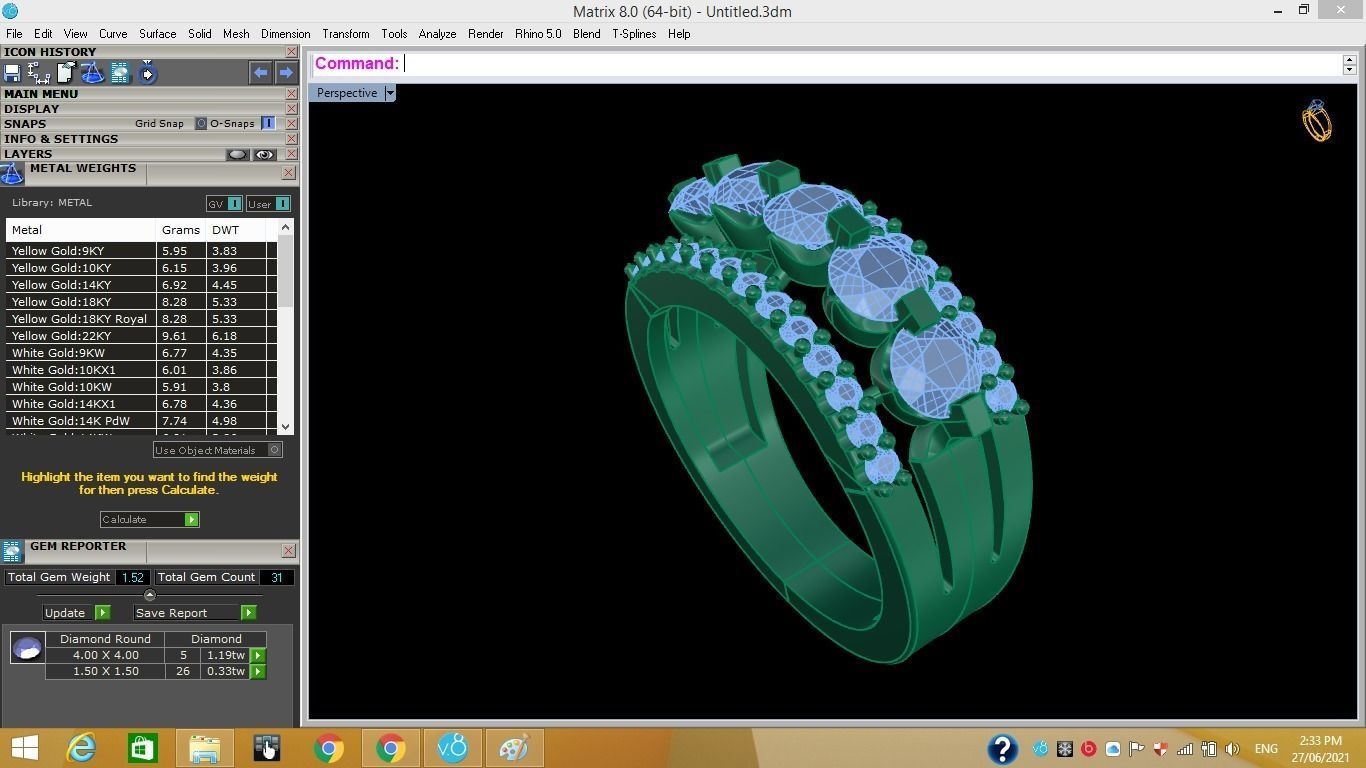The image size is (1366, 768).
Task: Open command history arrows at command line end
Action: click(1349, 64)
